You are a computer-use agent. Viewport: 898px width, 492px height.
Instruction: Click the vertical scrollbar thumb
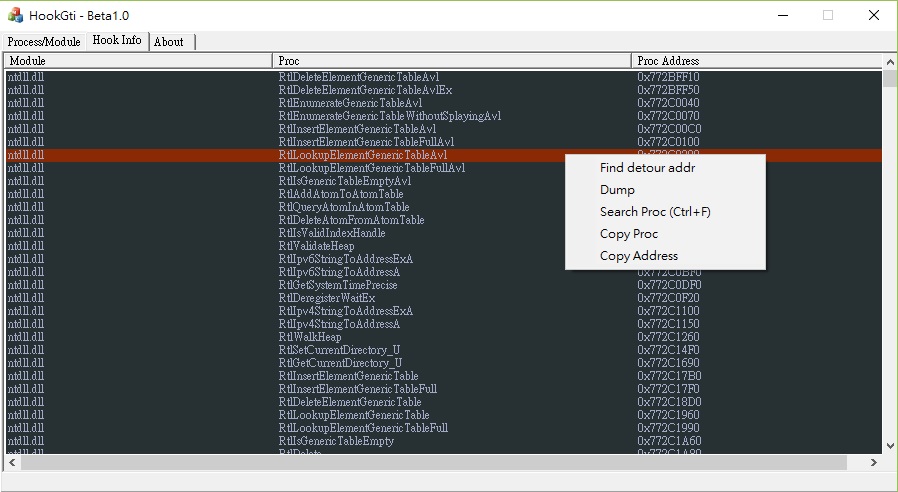tap(889, 78)
